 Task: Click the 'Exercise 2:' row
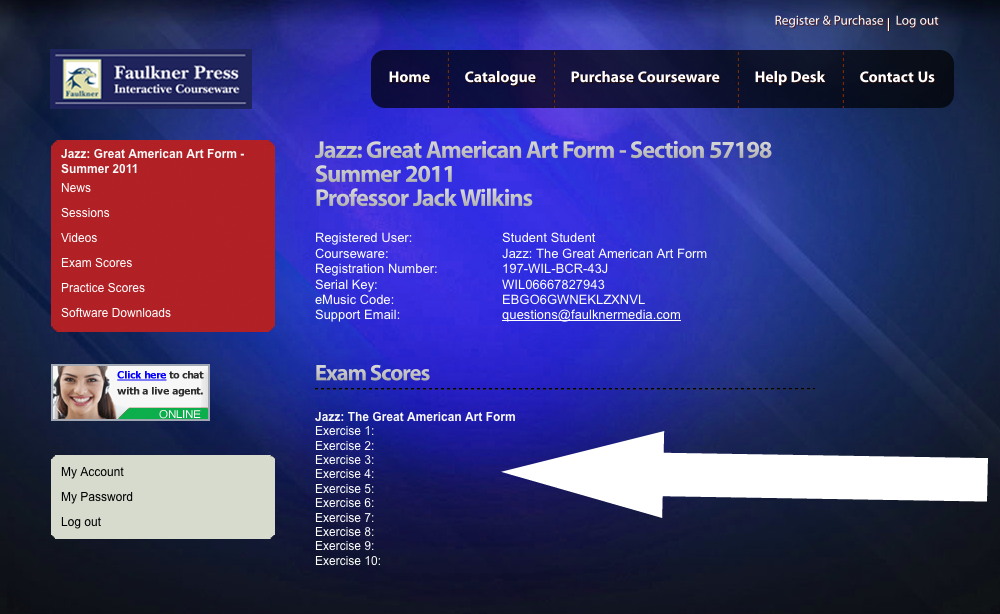point(344,446)
